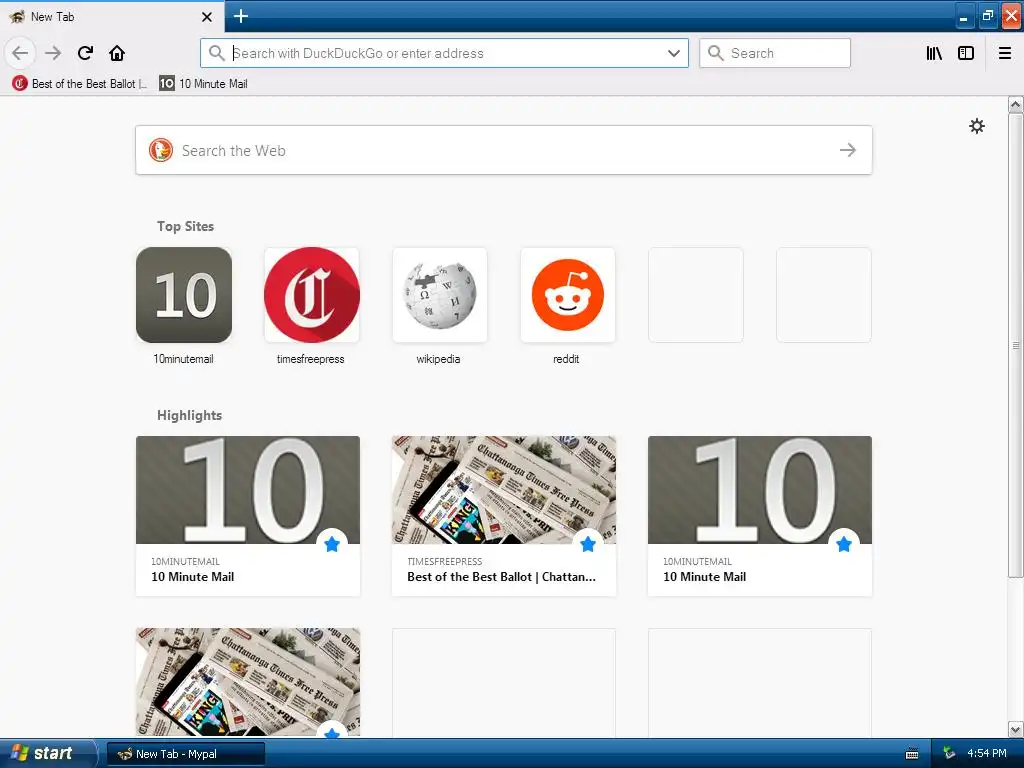Screen dimensions: 1024x768
Task: Click the "wikipedia" label under the tile
Action: [438, 359]
